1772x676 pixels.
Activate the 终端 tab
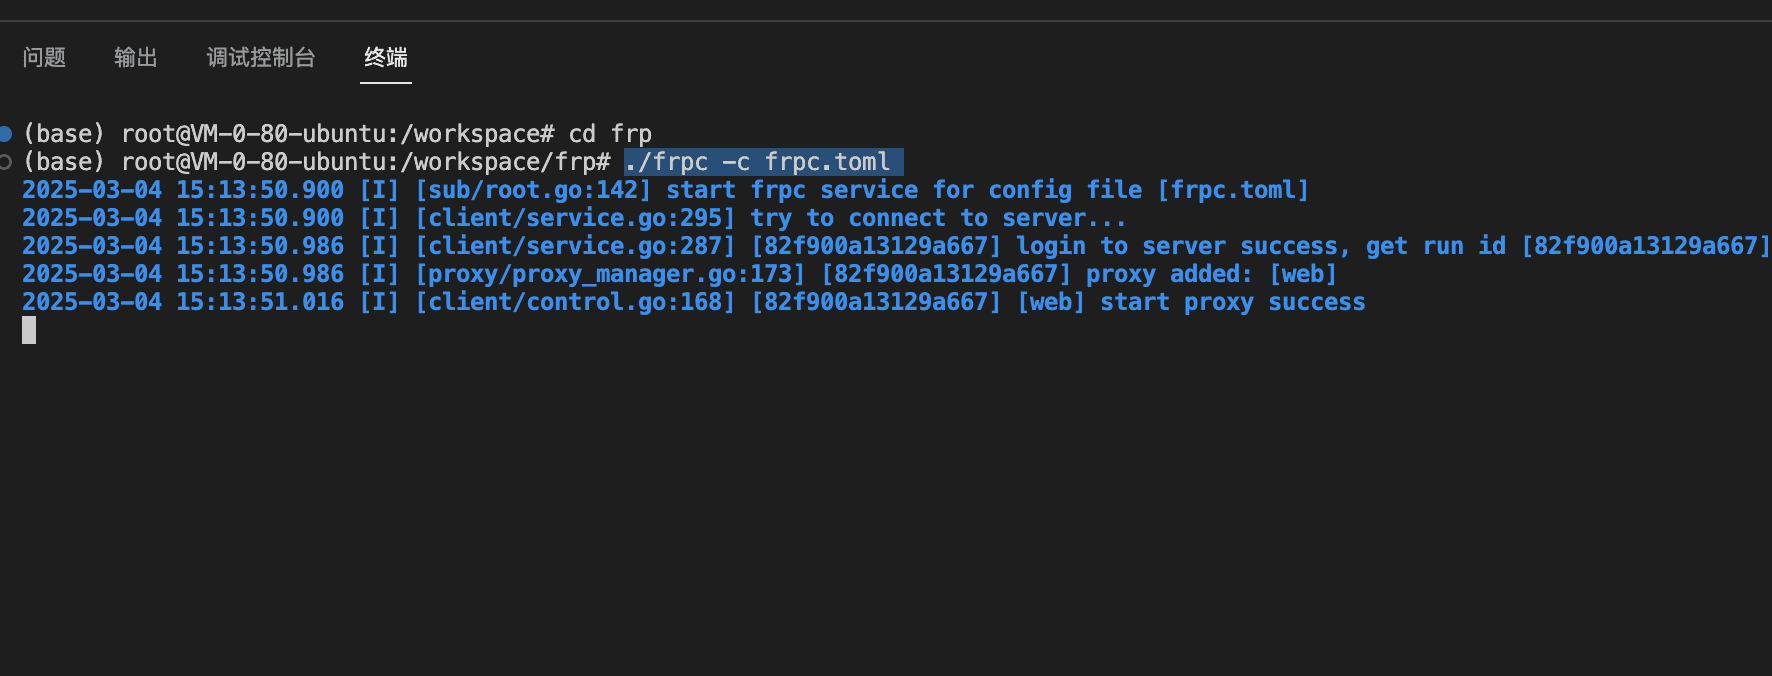(385, 58)
